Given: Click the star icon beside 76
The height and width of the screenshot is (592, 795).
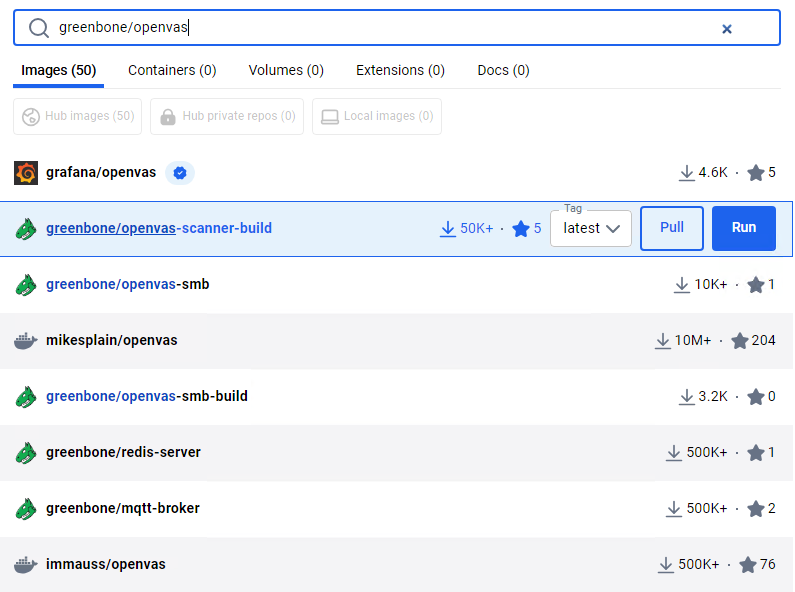Looking at the screenshot, I should [x=748, y=565].
